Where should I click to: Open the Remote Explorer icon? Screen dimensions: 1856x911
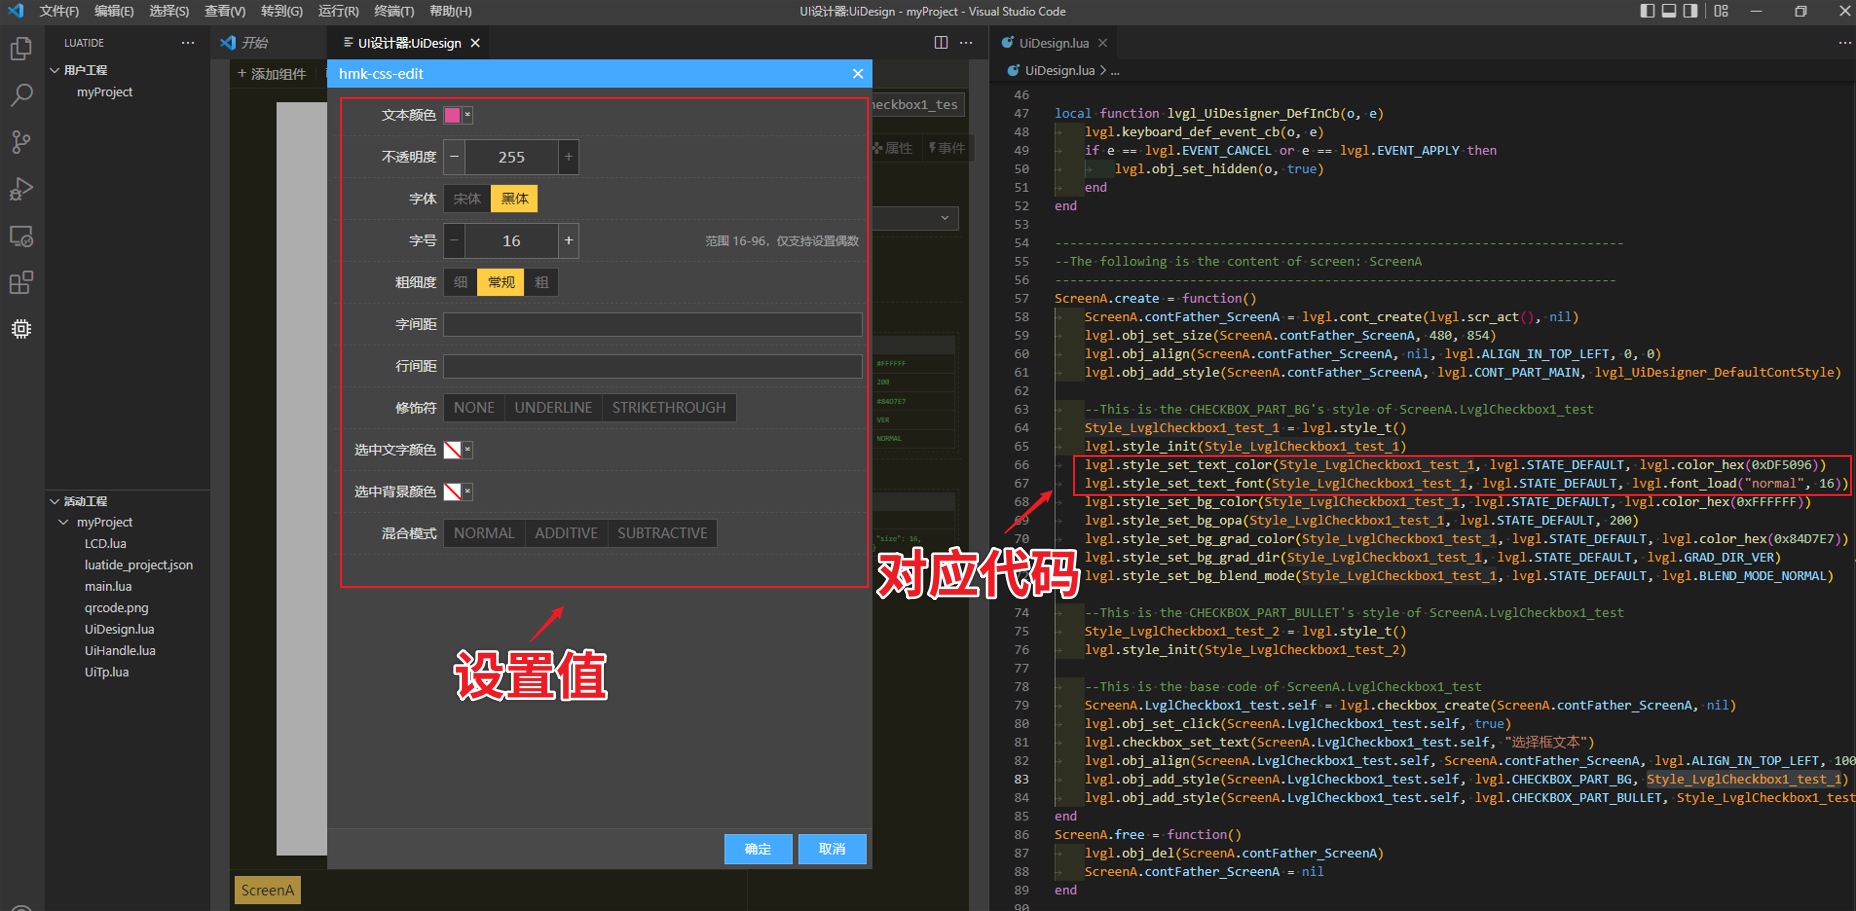[x=21, y=237]
